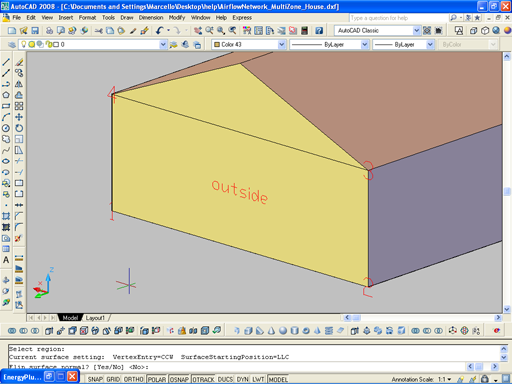Select the Polygon draw tool
The image size is (512, 384).
coord(6,95)
